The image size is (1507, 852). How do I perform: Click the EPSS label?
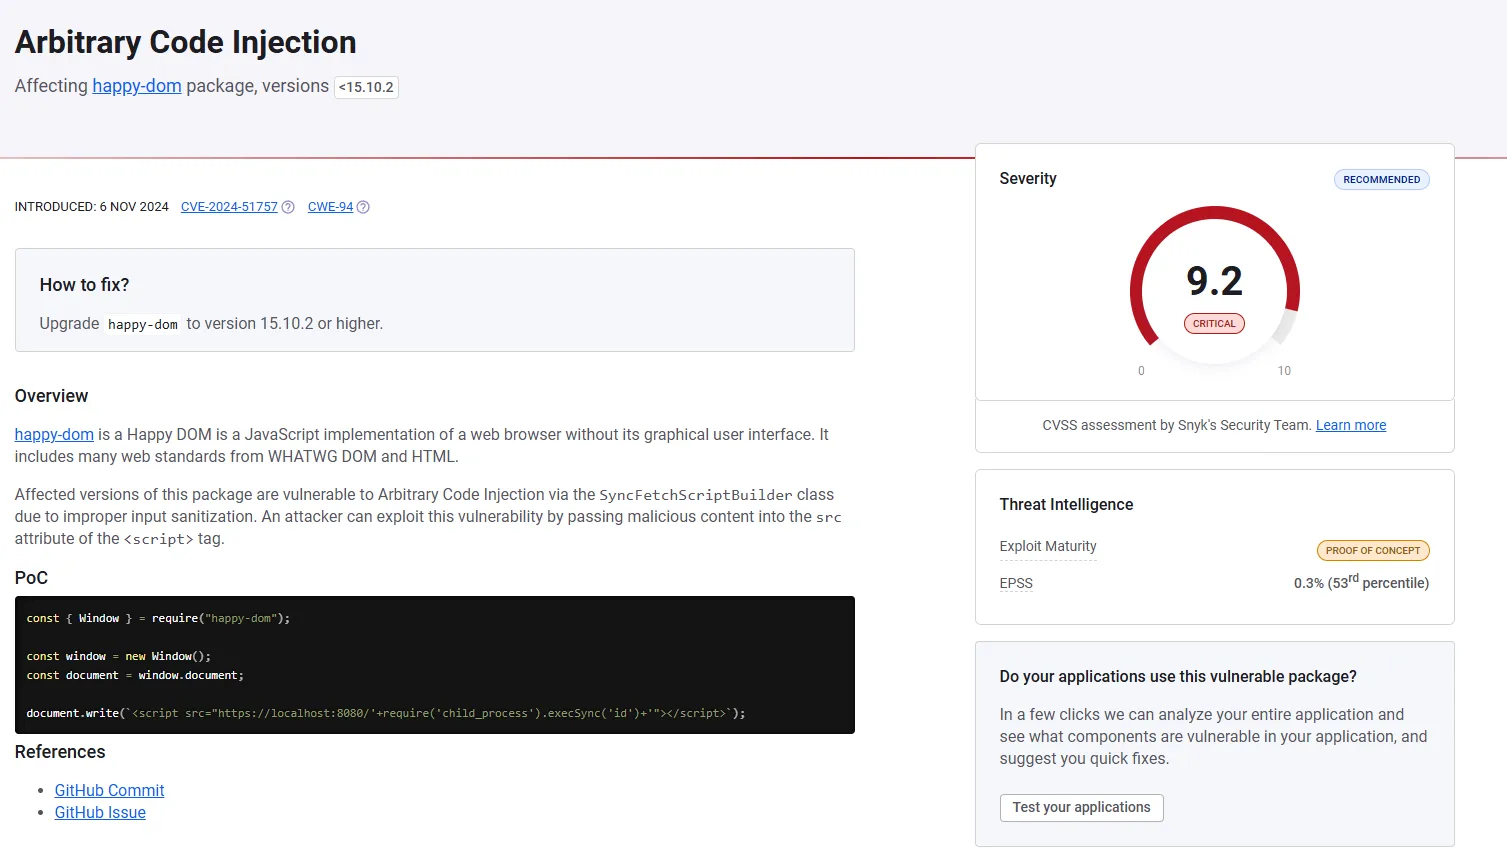1016,583
